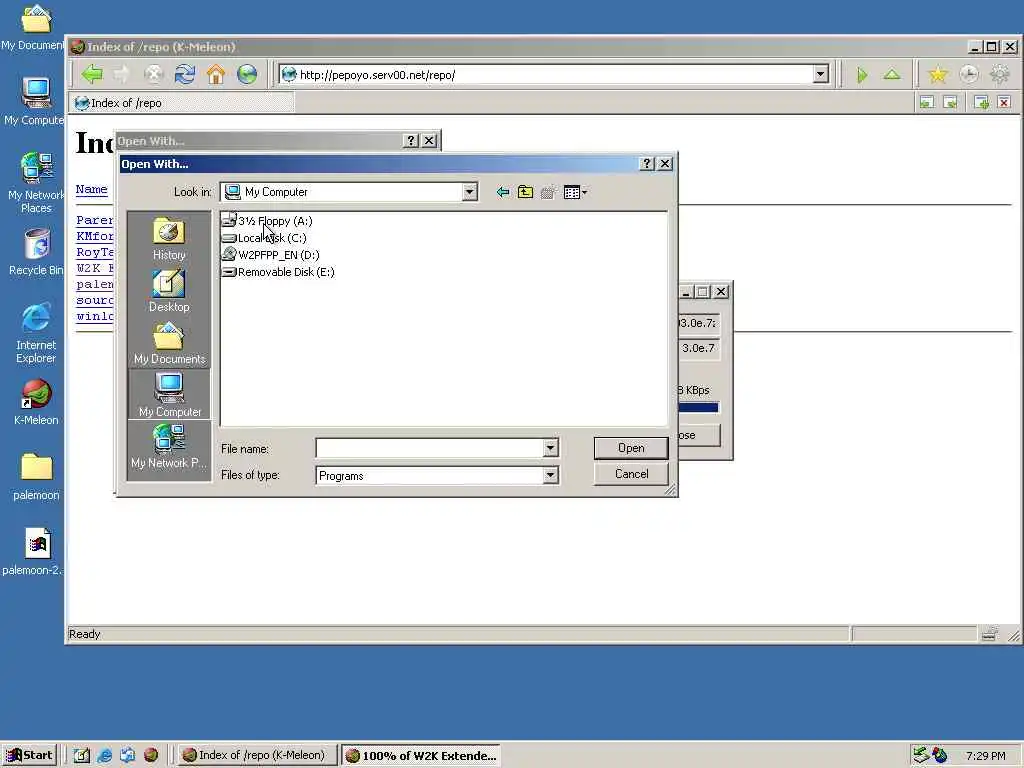The image size is (1024, 768).
Task: Select the K-Meleon desktop shortcut
Action: click(36, 402)
